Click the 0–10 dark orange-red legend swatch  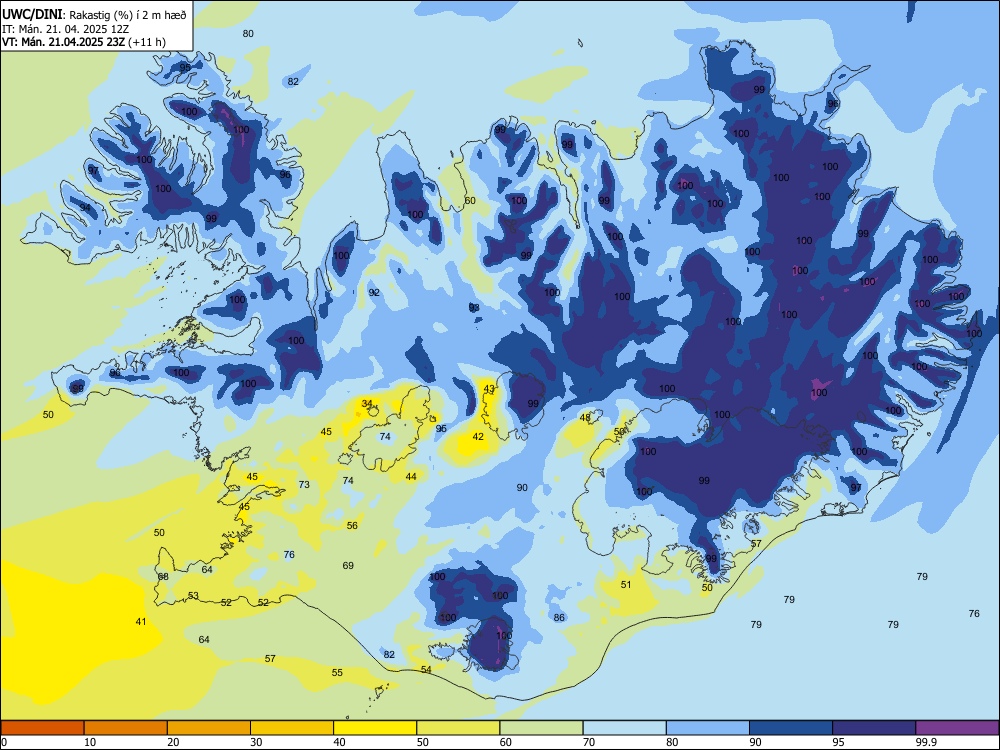[x=42, y=728]
